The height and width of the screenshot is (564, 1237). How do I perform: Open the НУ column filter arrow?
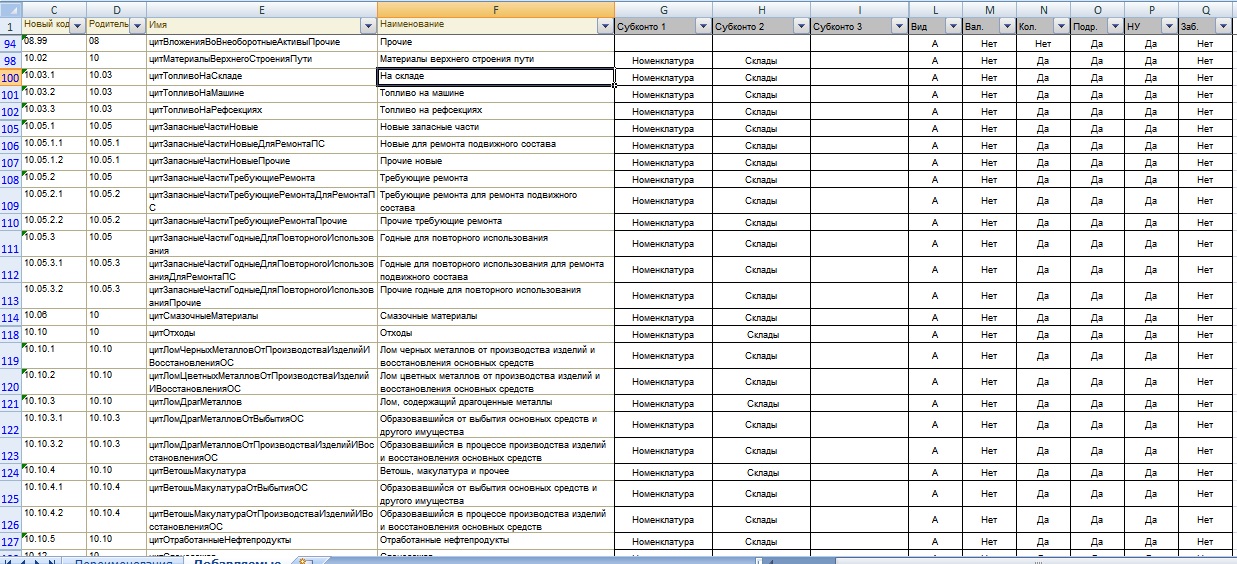coord(1167,26)
